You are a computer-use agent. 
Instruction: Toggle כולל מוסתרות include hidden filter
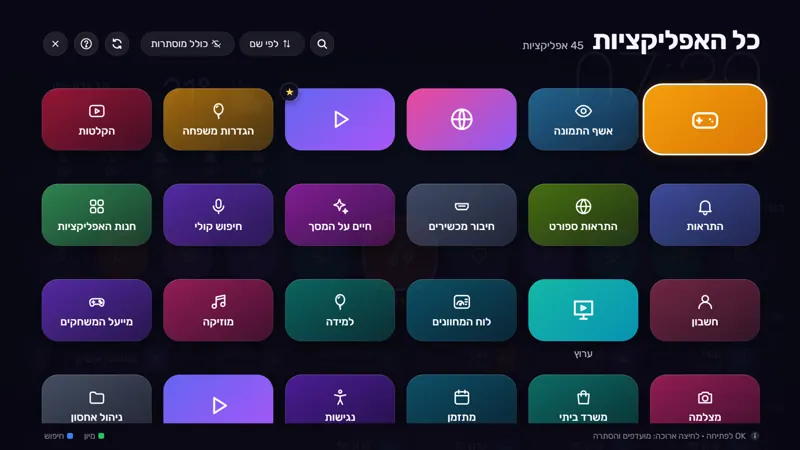[x=187, y=44]
